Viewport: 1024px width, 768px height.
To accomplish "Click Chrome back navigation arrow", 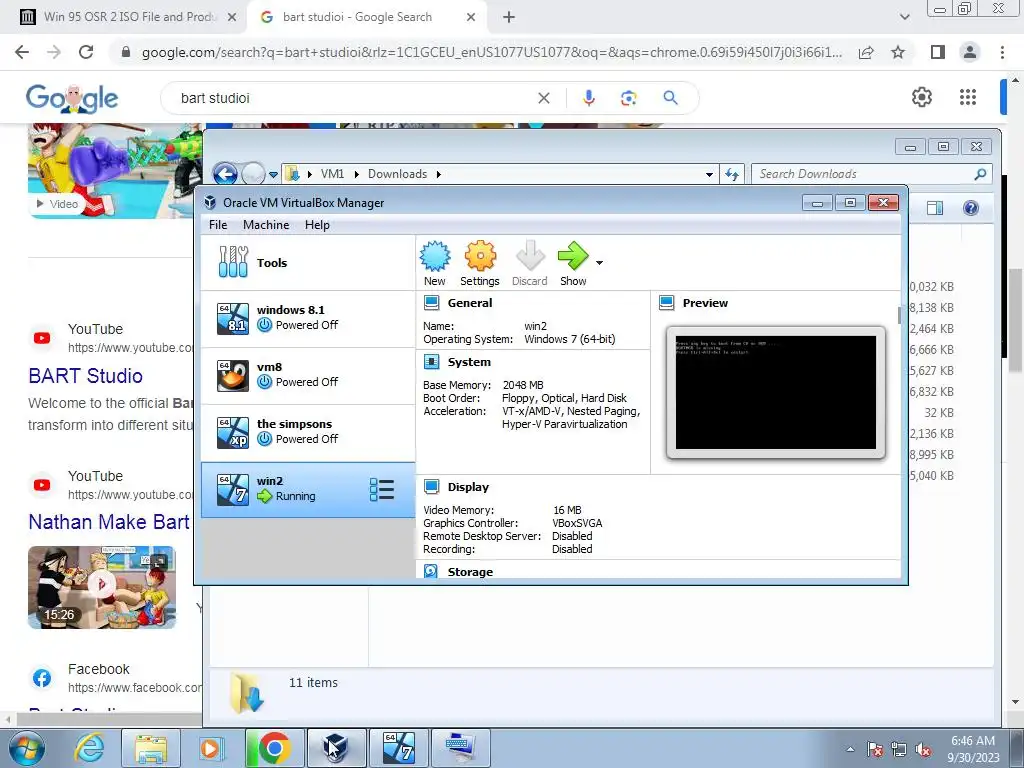I will tap(22, 52).
